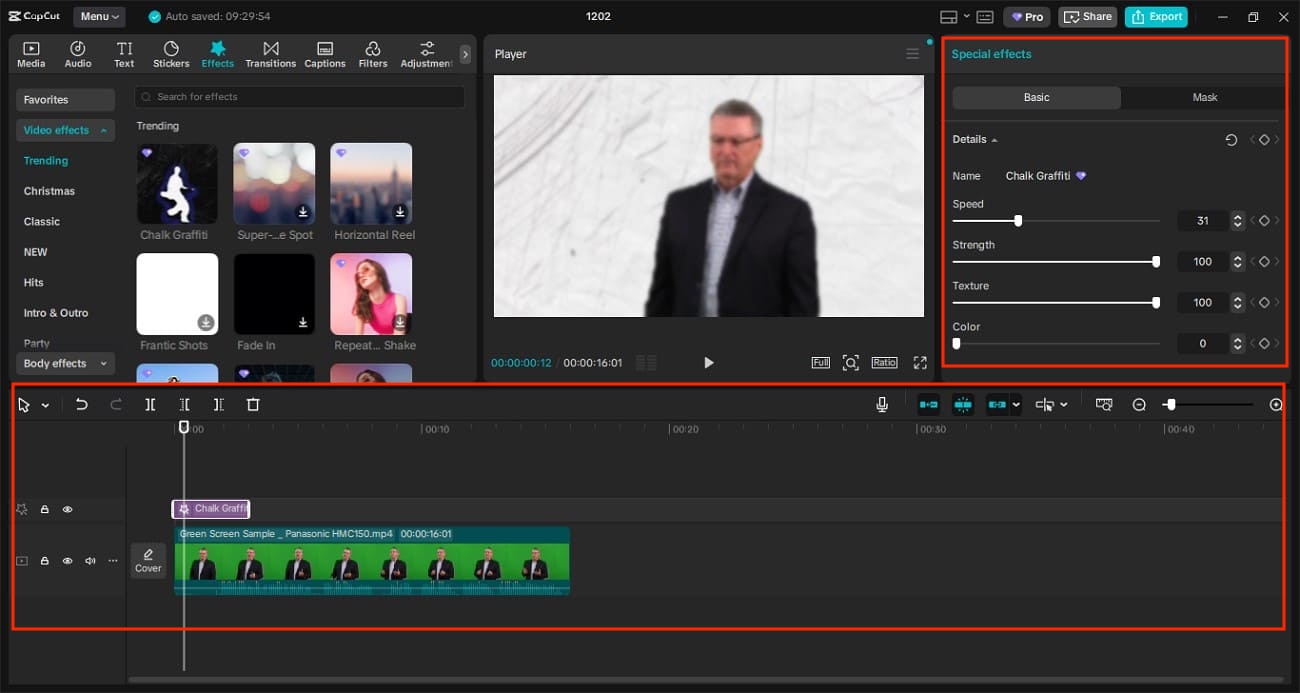Viewport: 1300px width, 693px height.
Task: Click the Search for effects field
Action: pyautogui.click(x=300, y=97)
